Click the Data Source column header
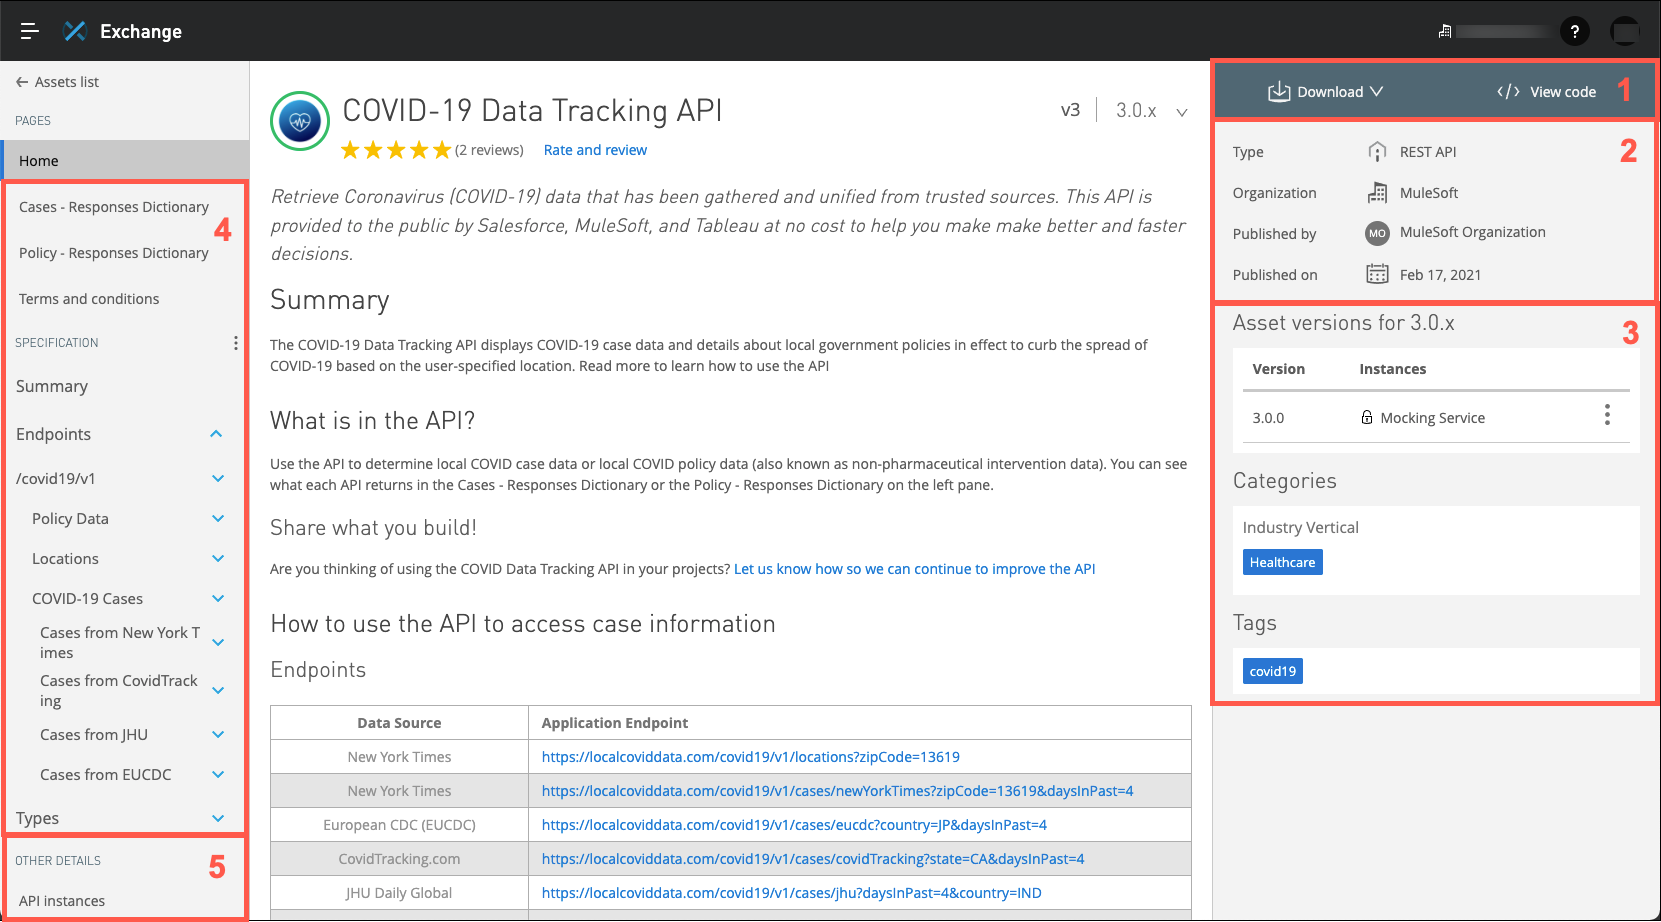This screenshot has width=1661, height=922. click(399, 723)
